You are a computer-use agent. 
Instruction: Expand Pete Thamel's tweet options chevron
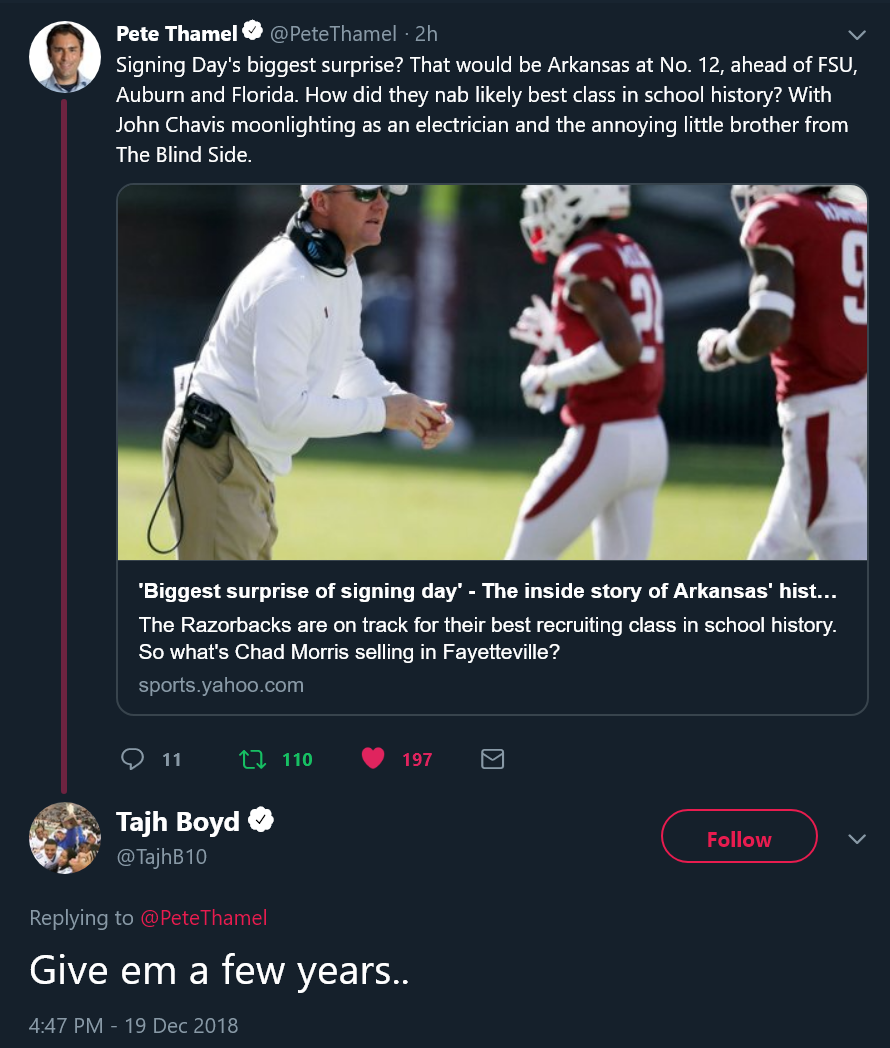coord(856,34)
